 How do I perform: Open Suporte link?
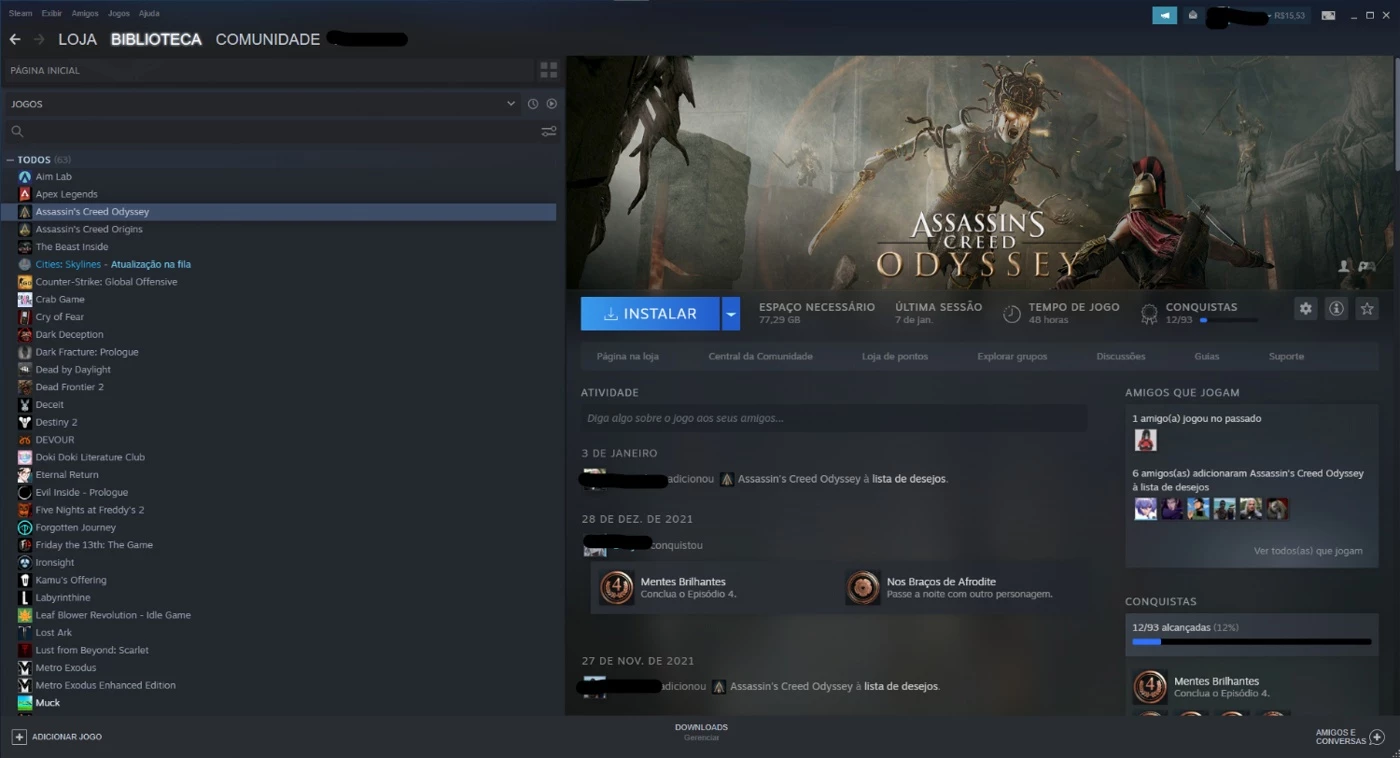click(x=1286, y=356)
